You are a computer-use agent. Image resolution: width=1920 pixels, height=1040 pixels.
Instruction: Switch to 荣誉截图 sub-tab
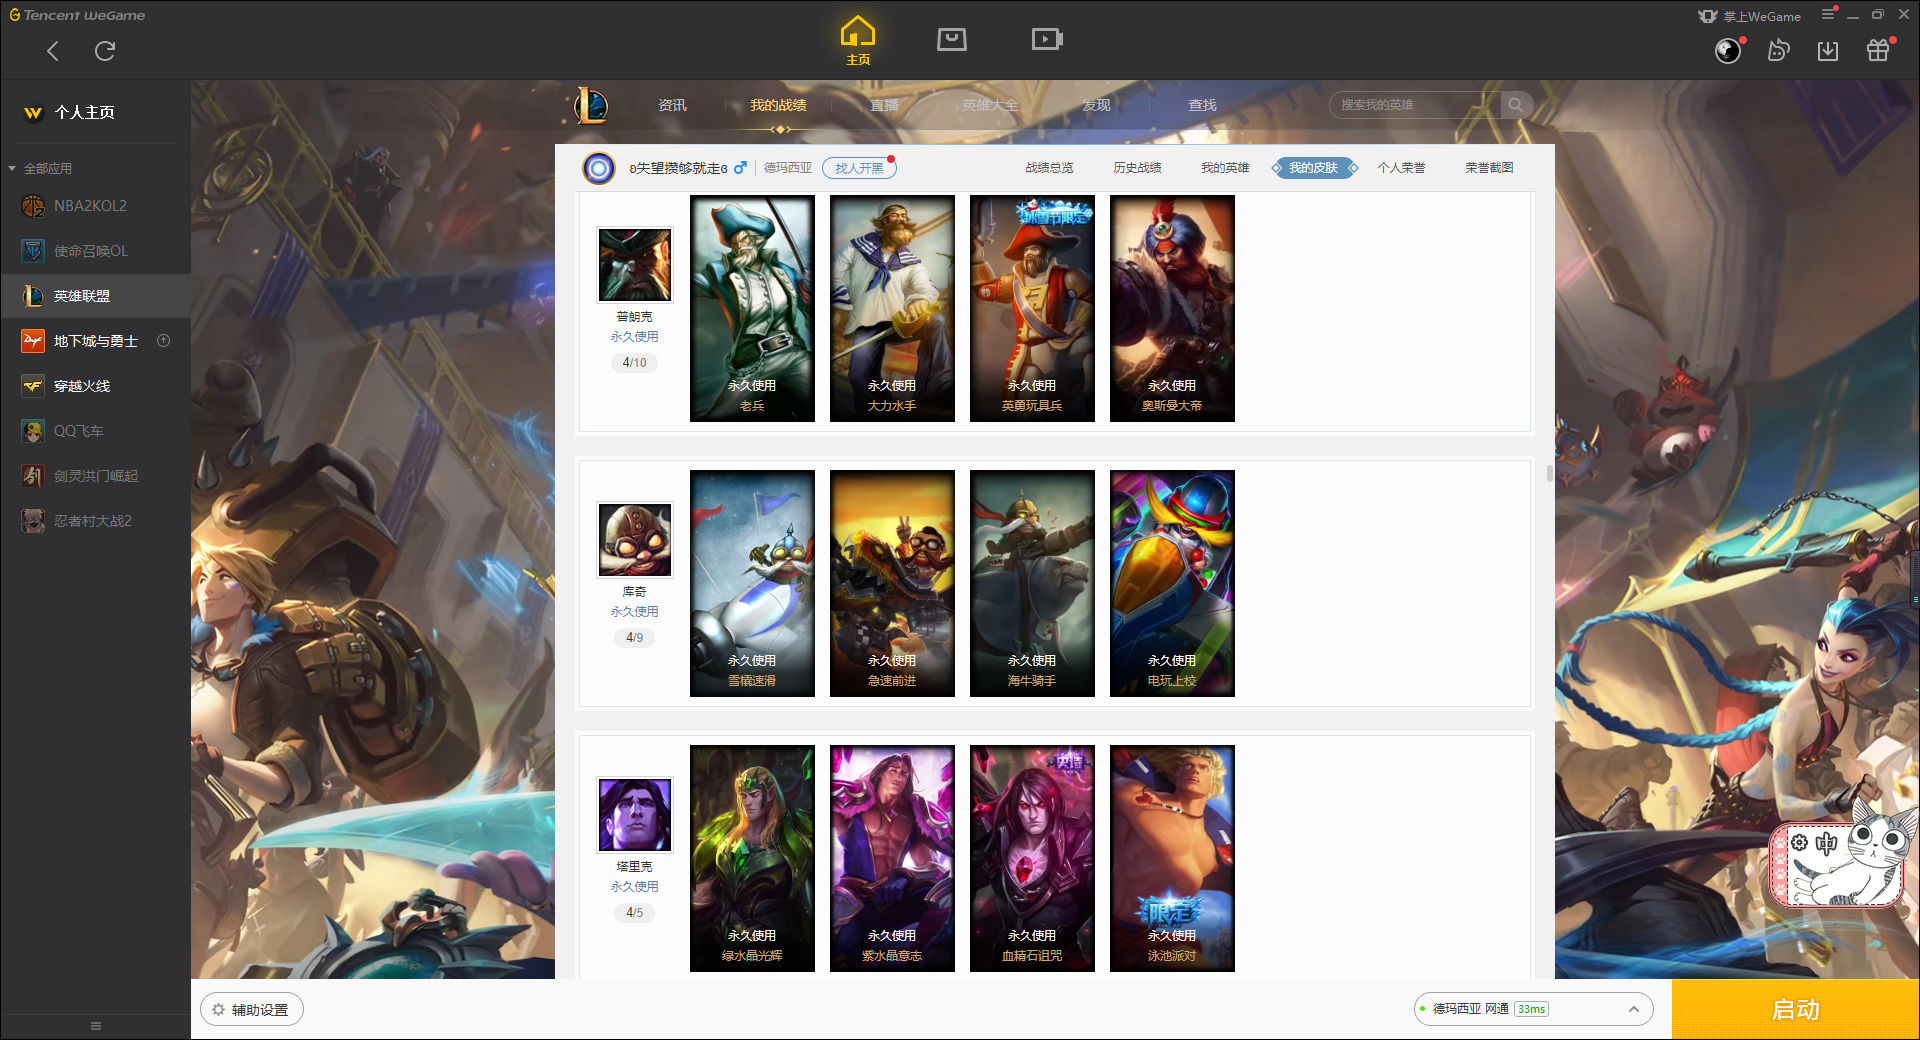[1489, 168]
